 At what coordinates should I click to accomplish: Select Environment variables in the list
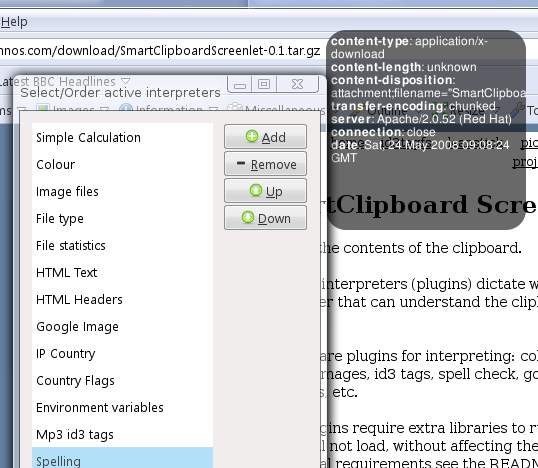point(122,408)
